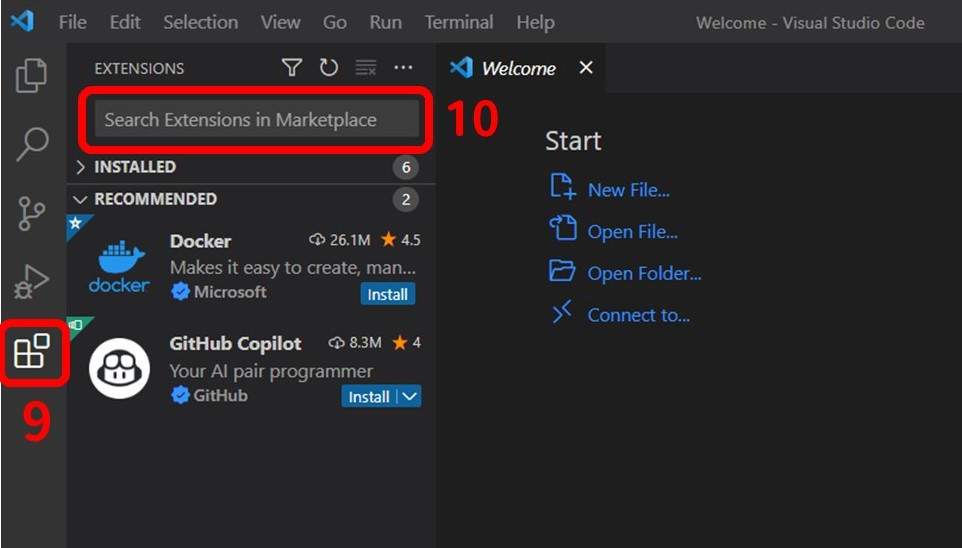Click the New File... link
Screen dimensions: 962x548
point(628,190)
